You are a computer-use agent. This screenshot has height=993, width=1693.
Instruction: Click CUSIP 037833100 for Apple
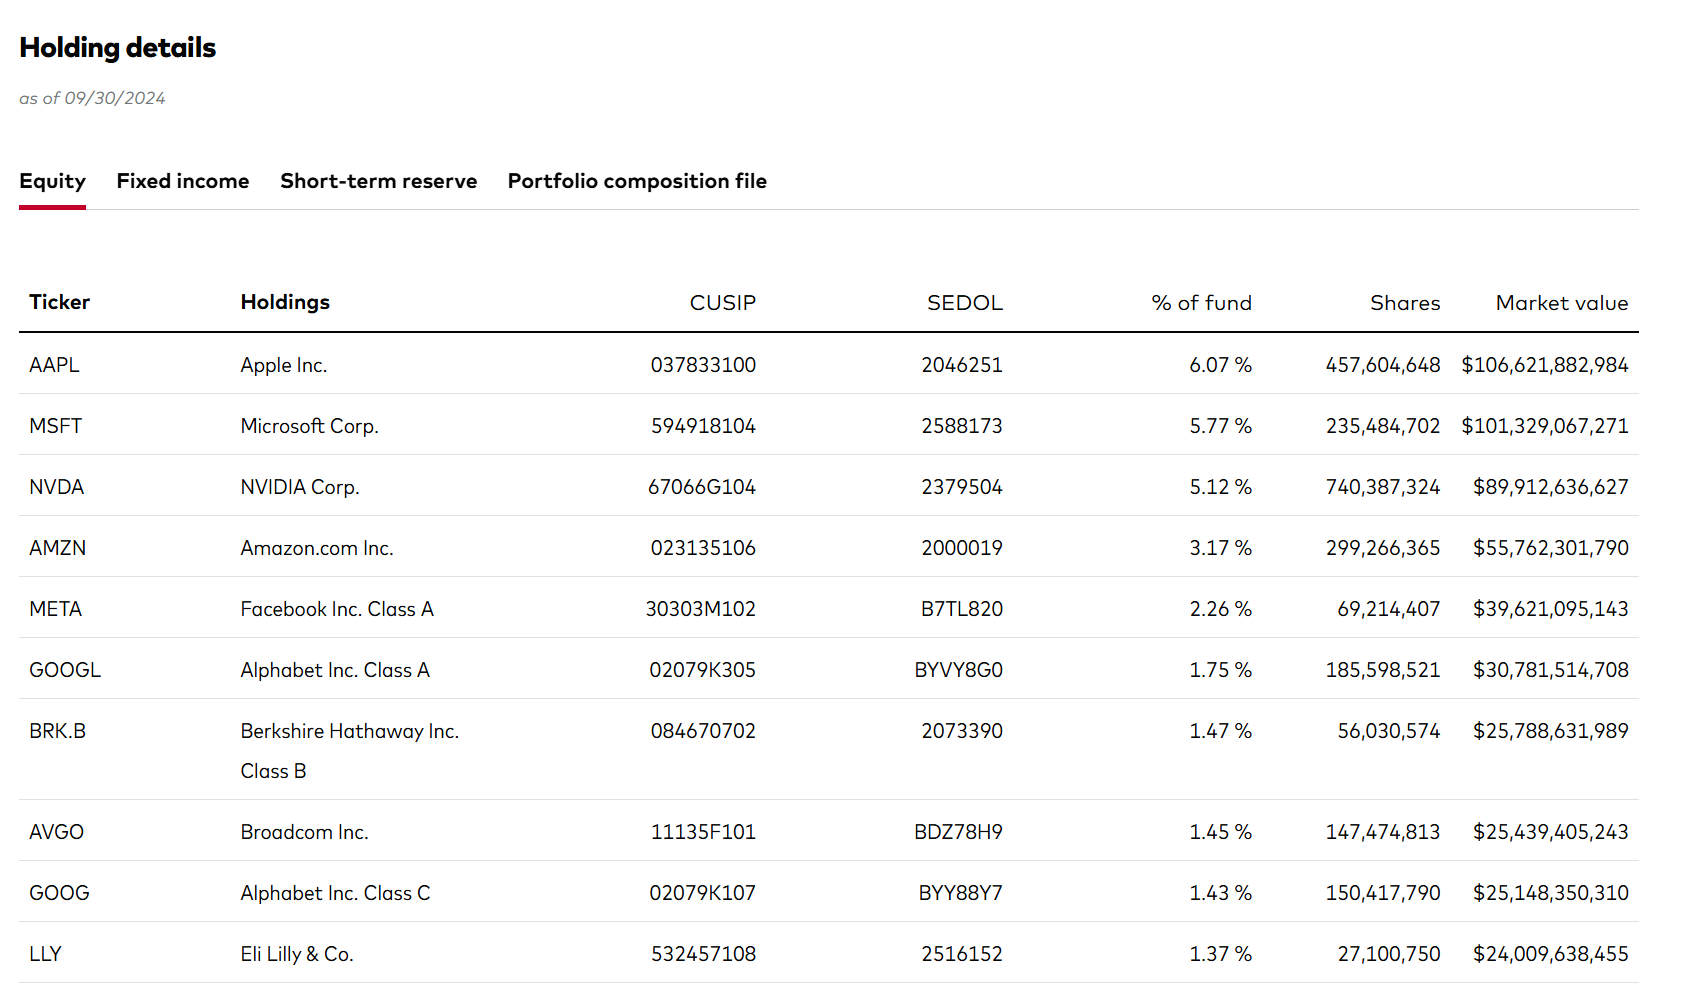703,365
